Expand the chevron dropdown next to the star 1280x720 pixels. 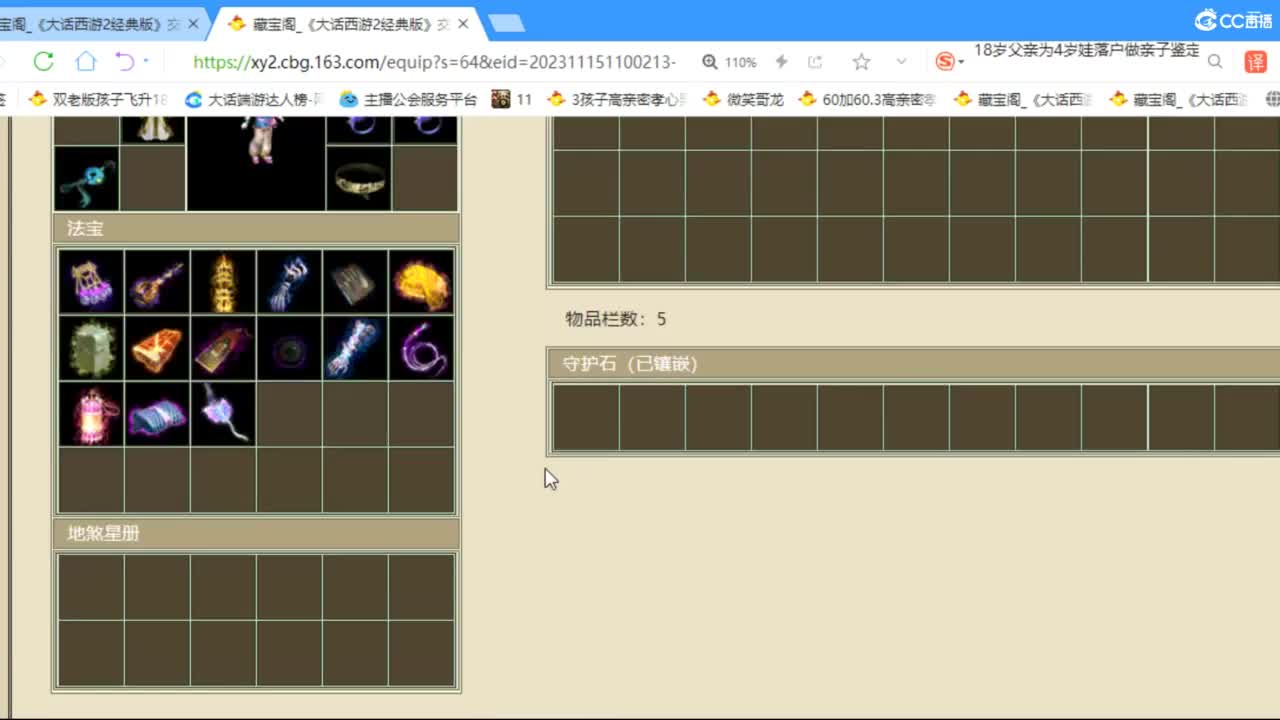(x=901, y=62)
